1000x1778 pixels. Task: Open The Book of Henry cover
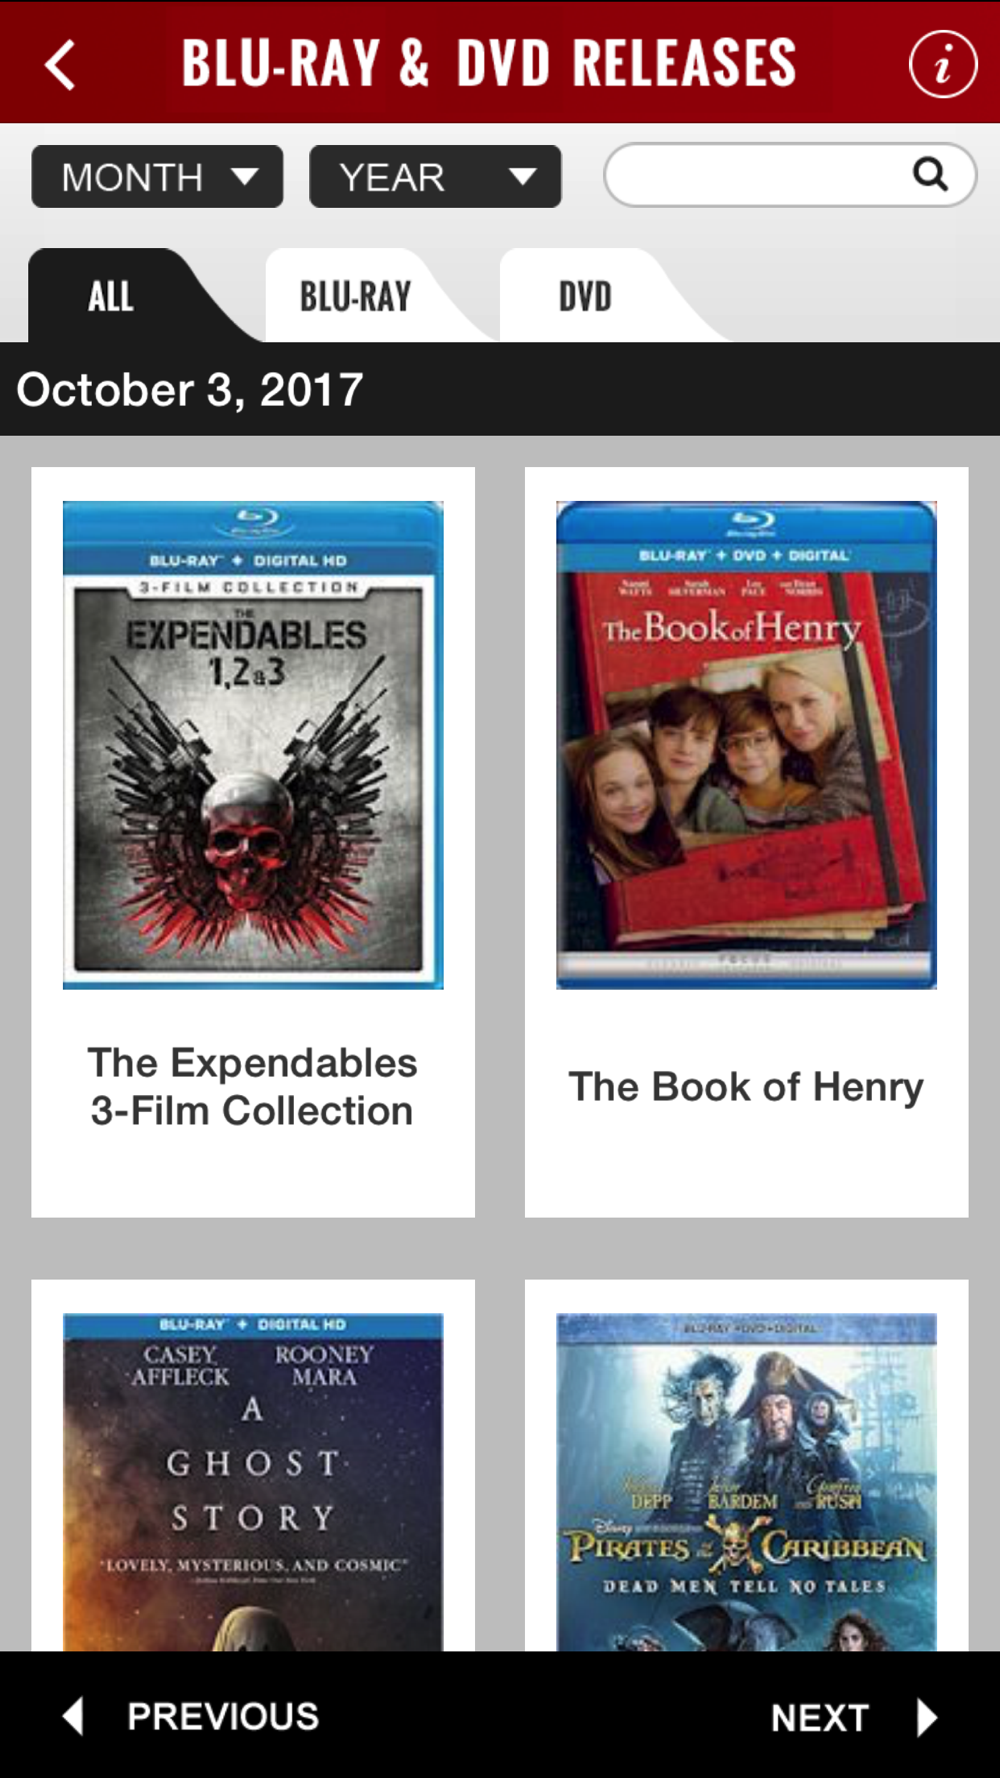click(x=746, y=745)
